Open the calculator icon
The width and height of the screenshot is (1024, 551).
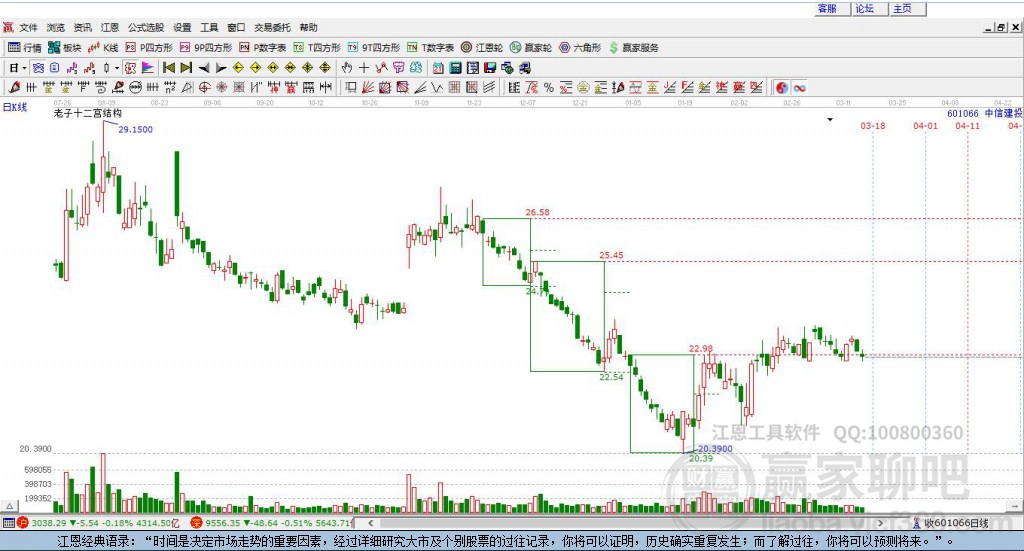[456, 68]
